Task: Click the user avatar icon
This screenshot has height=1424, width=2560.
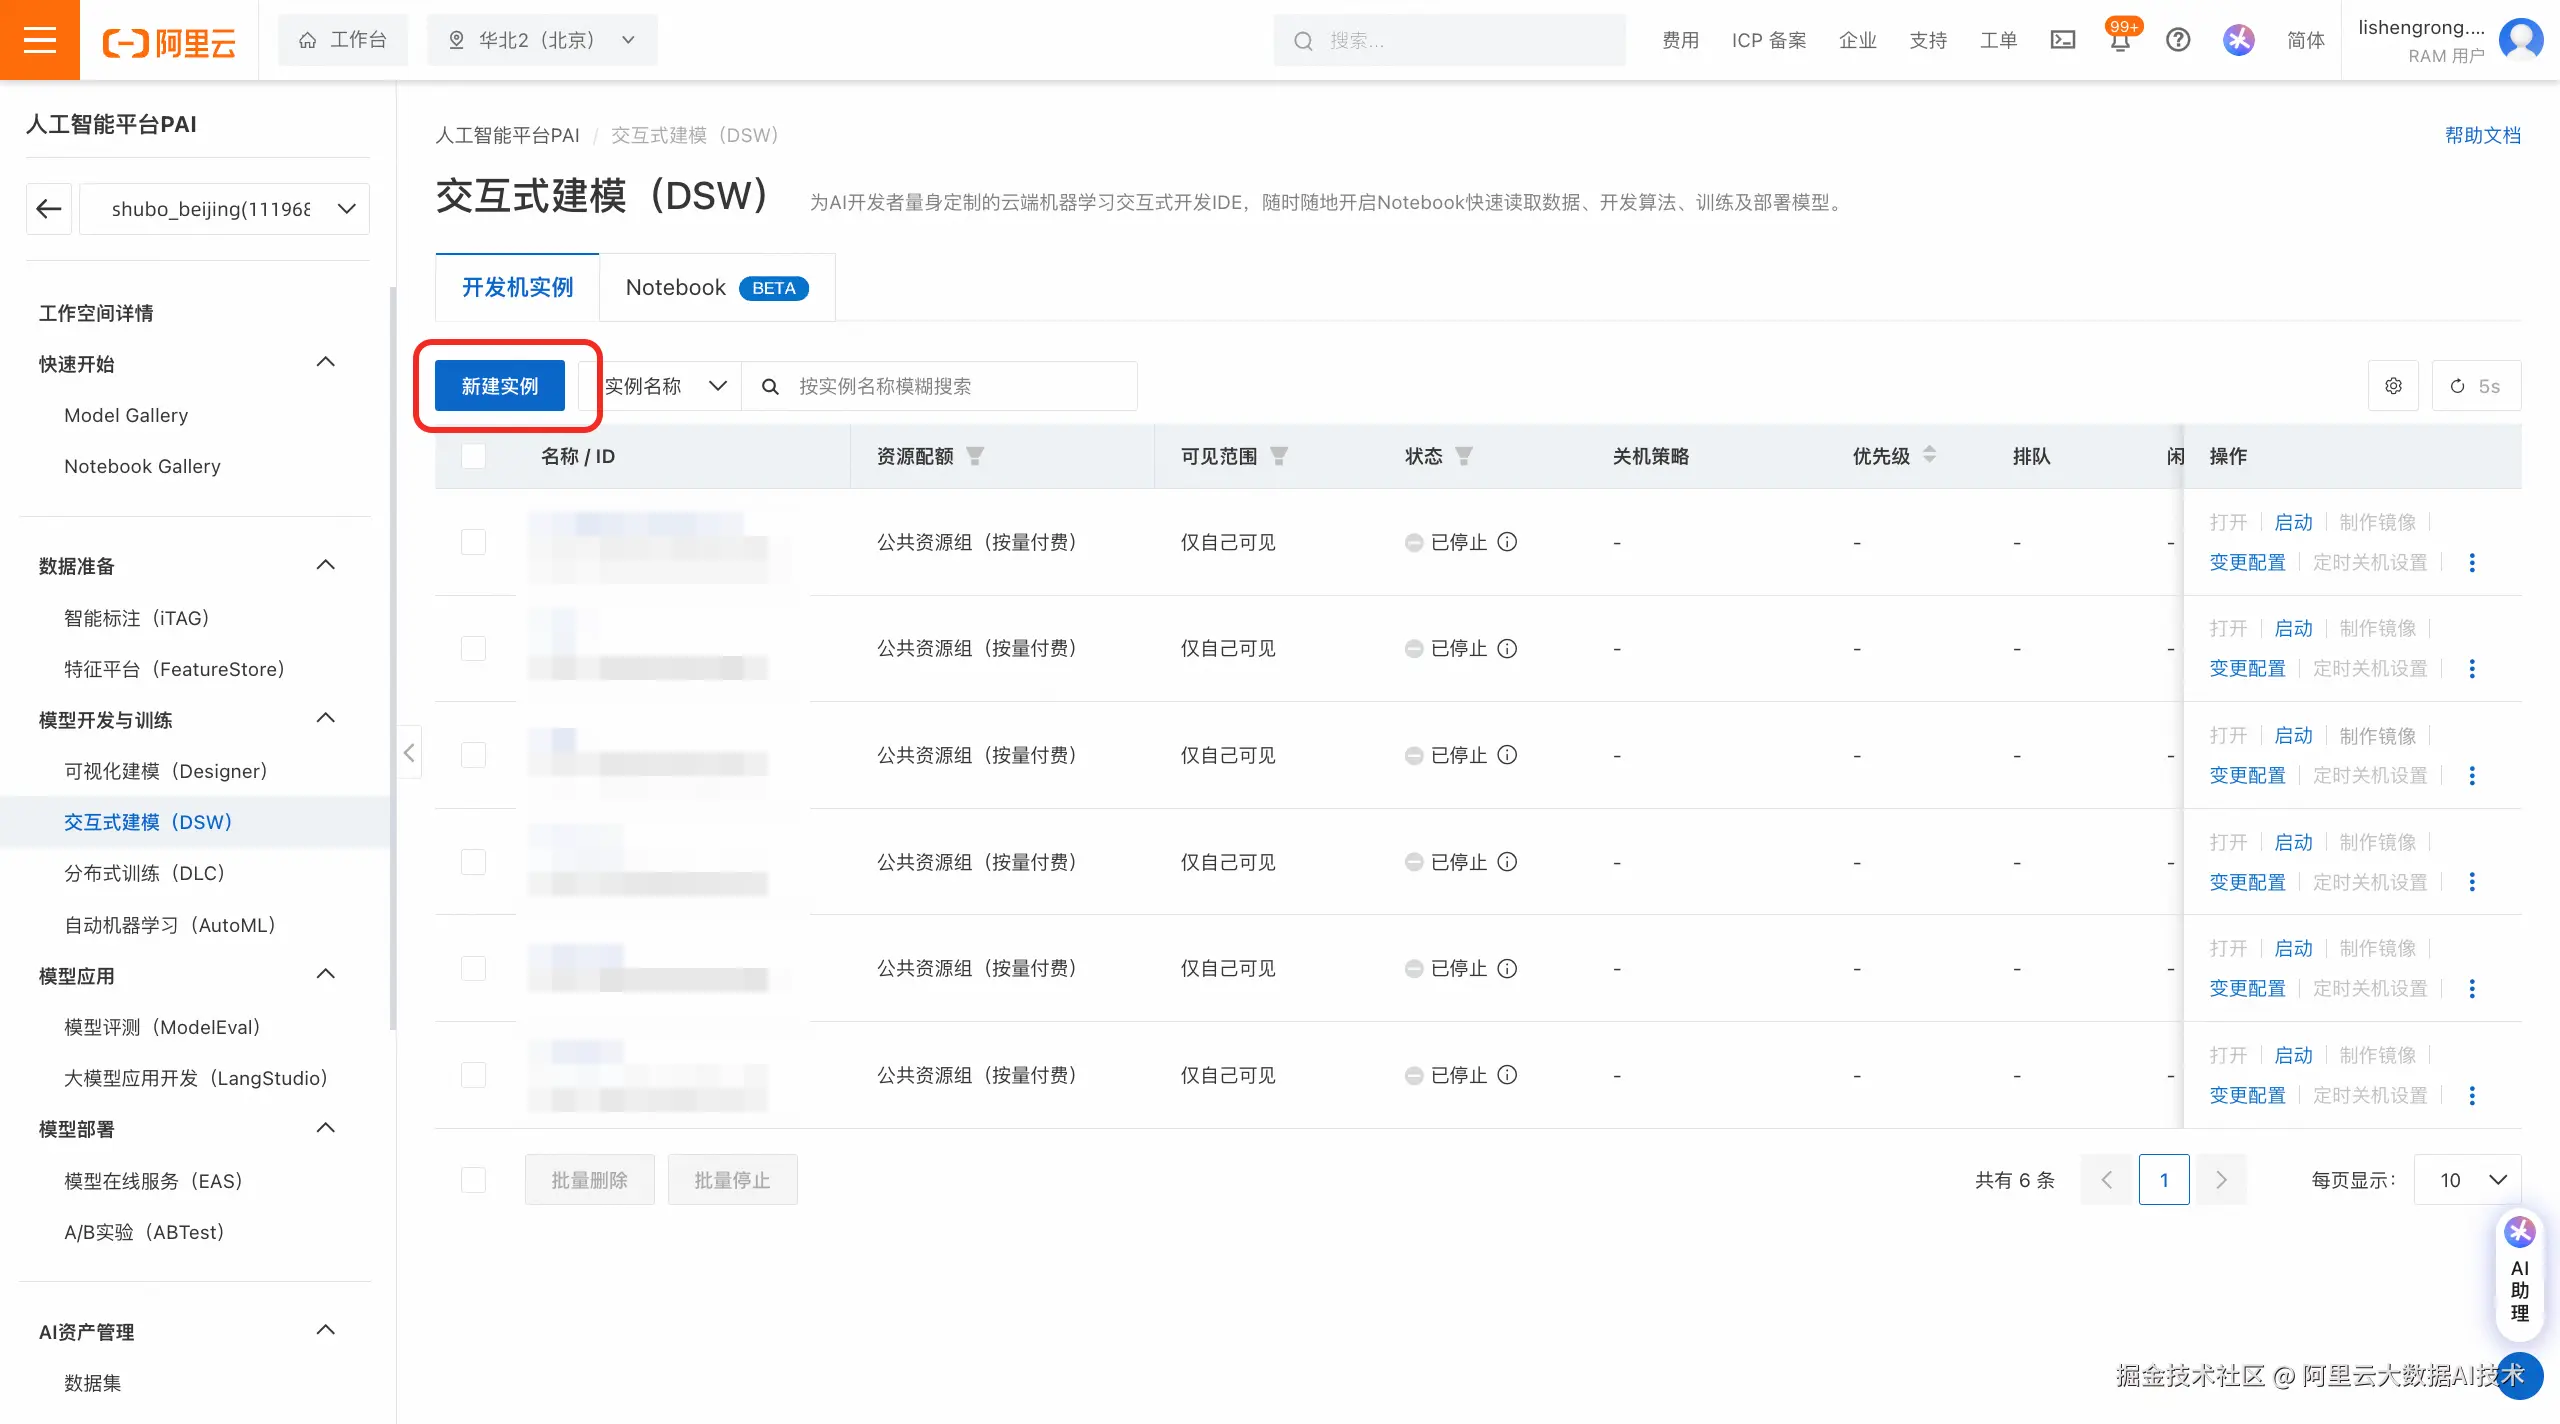Action: pos(2521,40)
